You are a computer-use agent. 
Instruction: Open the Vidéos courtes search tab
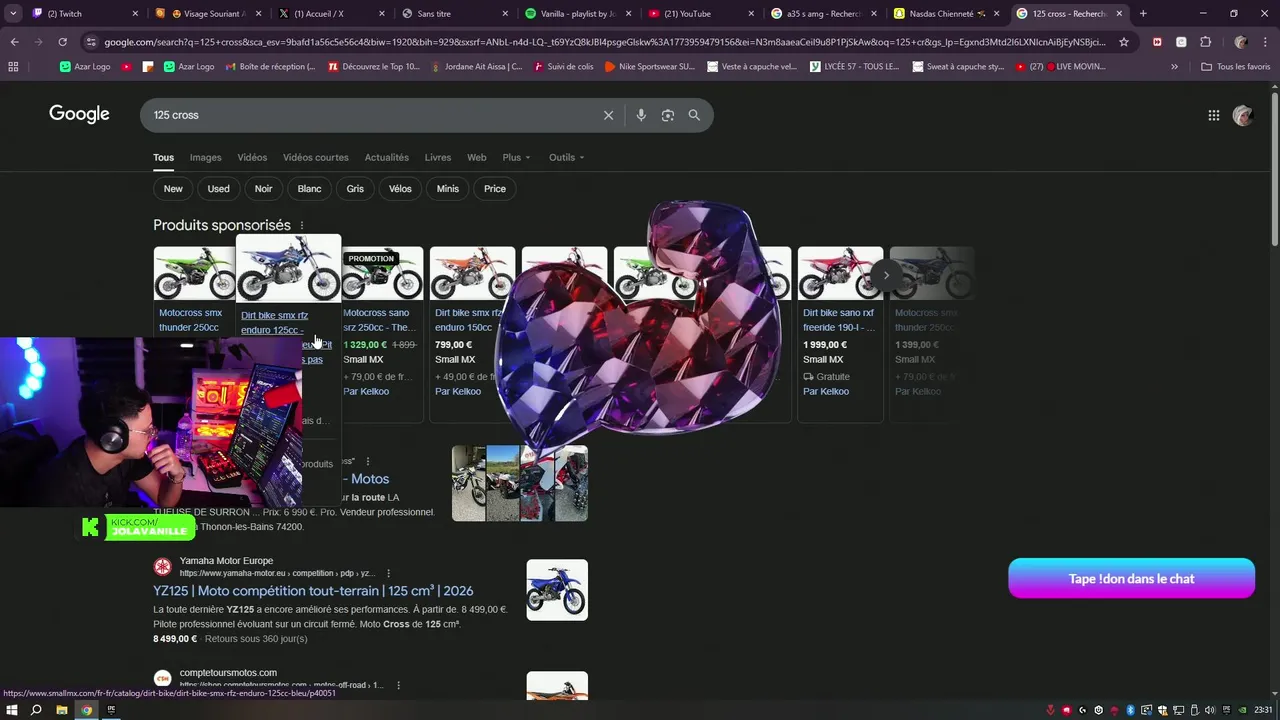point(315,157)
